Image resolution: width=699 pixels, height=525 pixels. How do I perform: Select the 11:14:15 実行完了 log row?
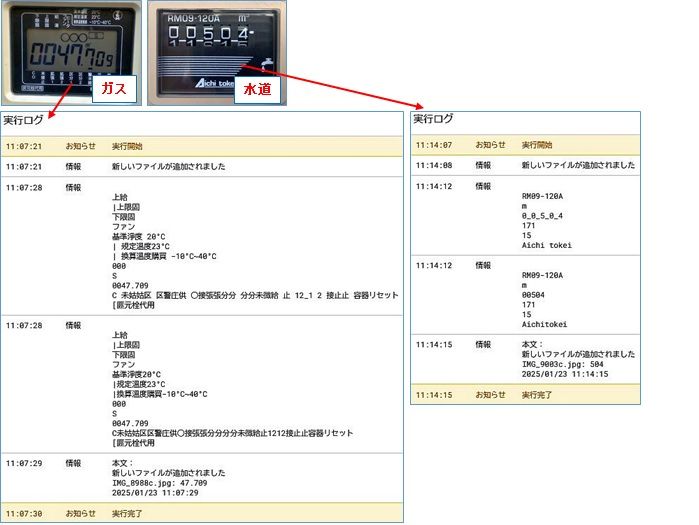pyautogui.click(x=525, y=395)
